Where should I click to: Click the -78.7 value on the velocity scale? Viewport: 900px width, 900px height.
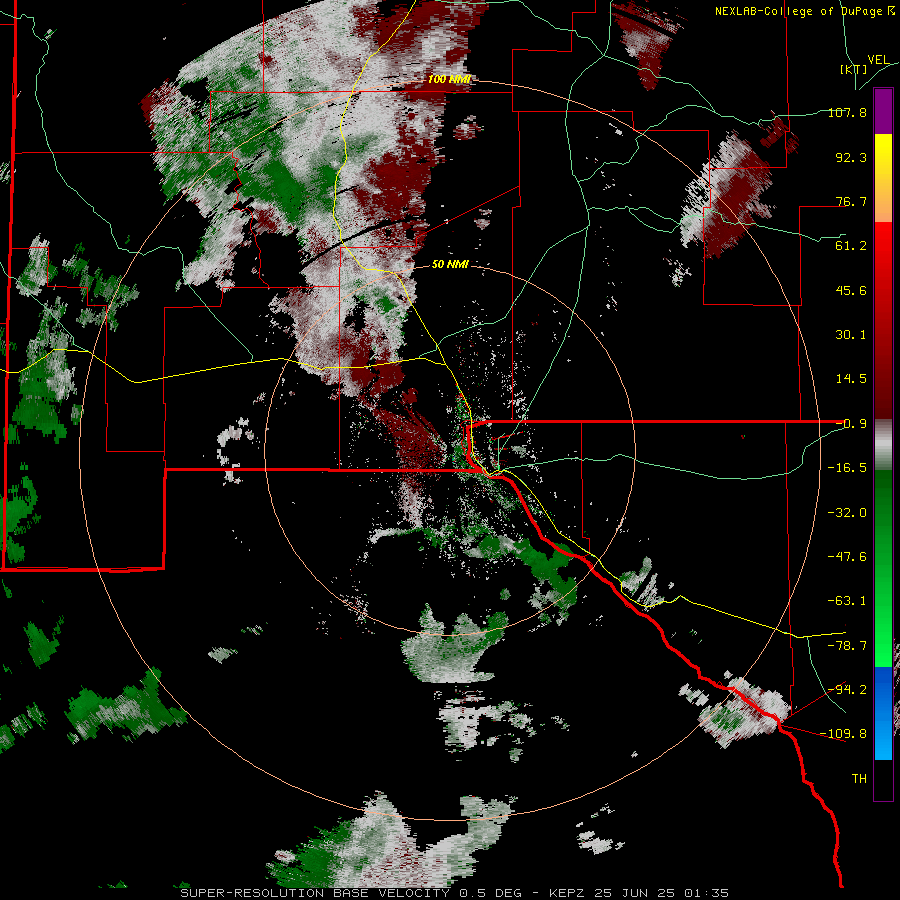[x=847, y=646]
